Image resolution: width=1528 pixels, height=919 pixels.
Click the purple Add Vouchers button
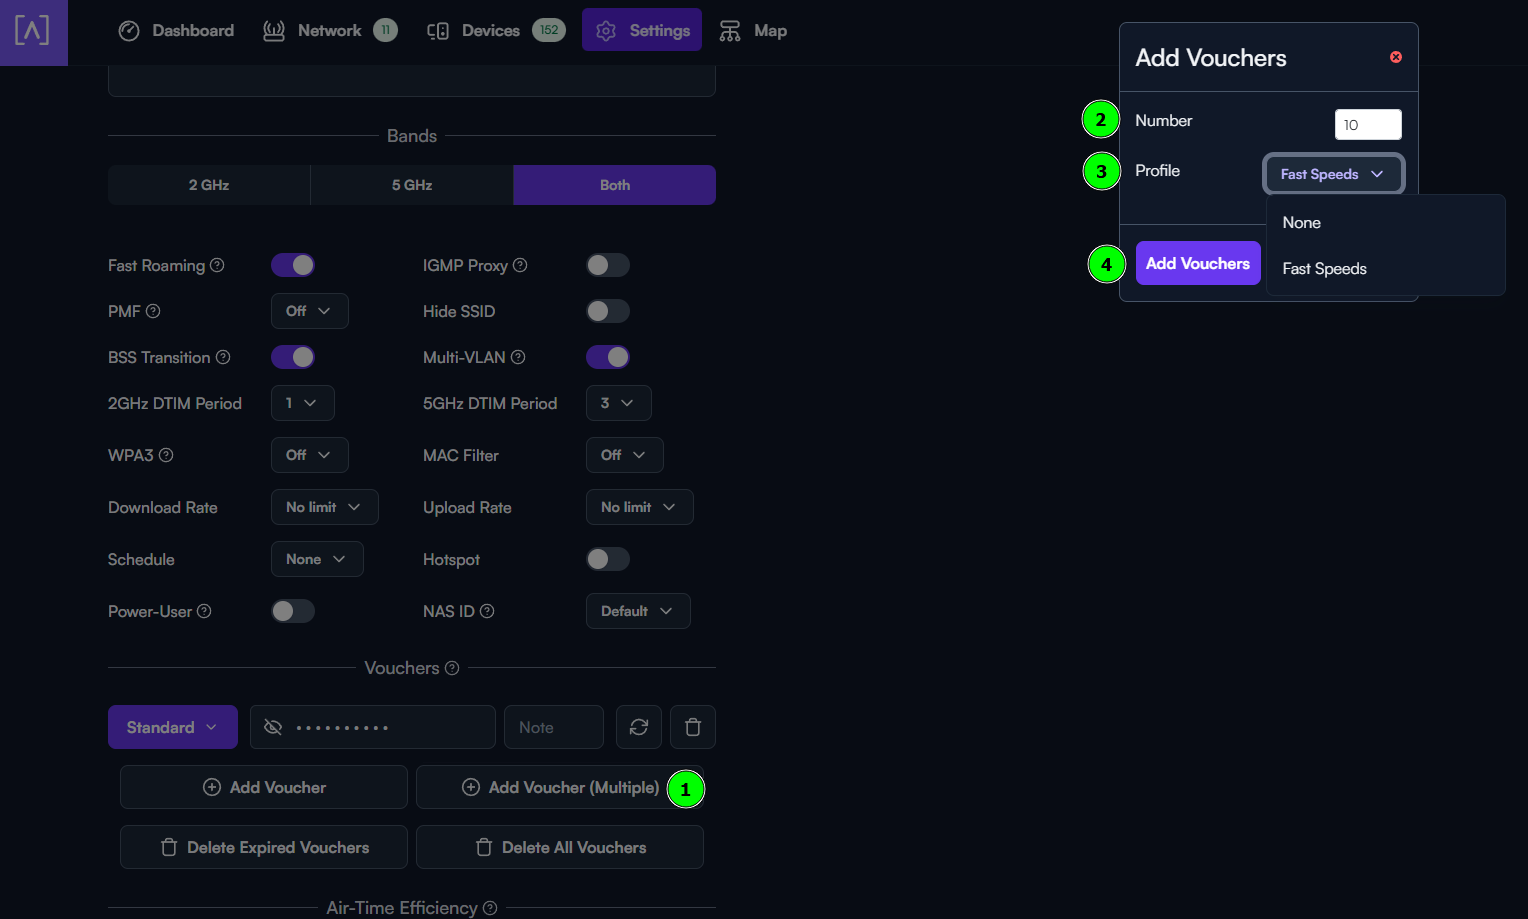point(1197,264)
